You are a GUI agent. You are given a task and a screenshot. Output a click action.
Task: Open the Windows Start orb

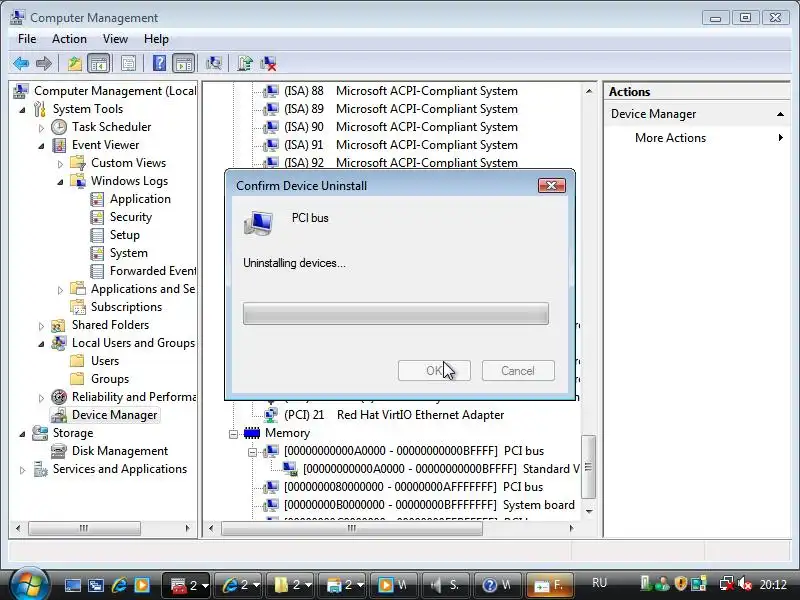point(29,584)
